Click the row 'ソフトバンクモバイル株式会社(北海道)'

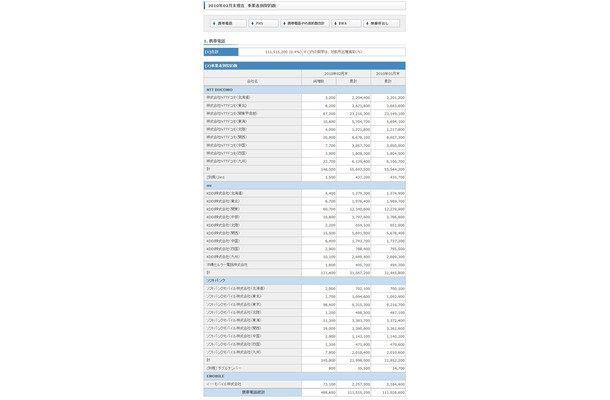click(305, 289)
